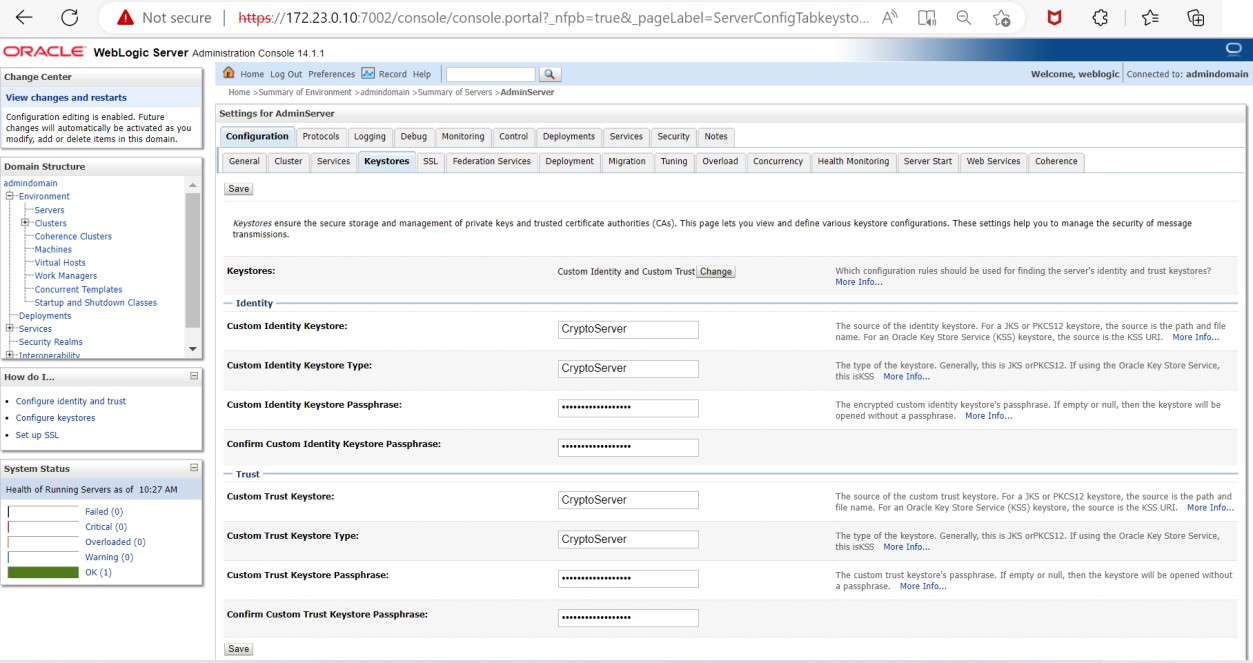
Task: Click OK (1) server health link
Action: [98, 572]
